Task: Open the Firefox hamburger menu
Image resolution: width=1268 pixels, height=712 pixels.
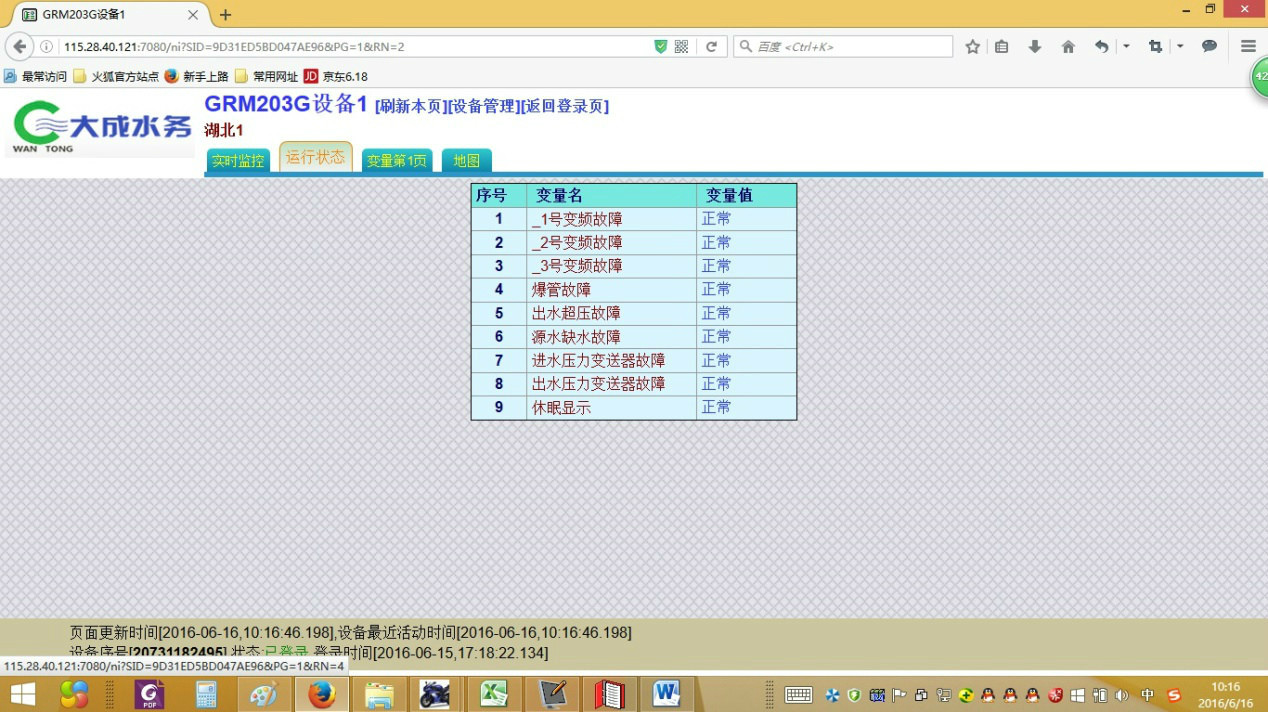Action: pos(1248,47)
